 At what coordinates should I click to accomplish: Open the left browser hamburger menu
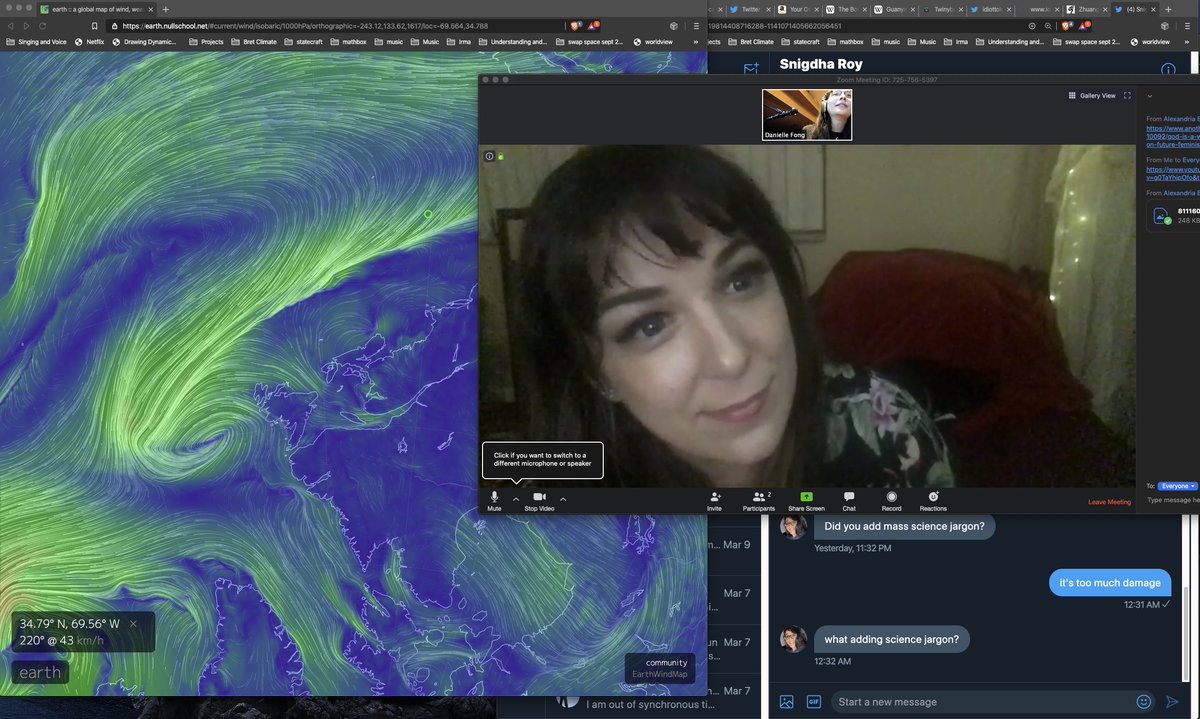[696, 26]
